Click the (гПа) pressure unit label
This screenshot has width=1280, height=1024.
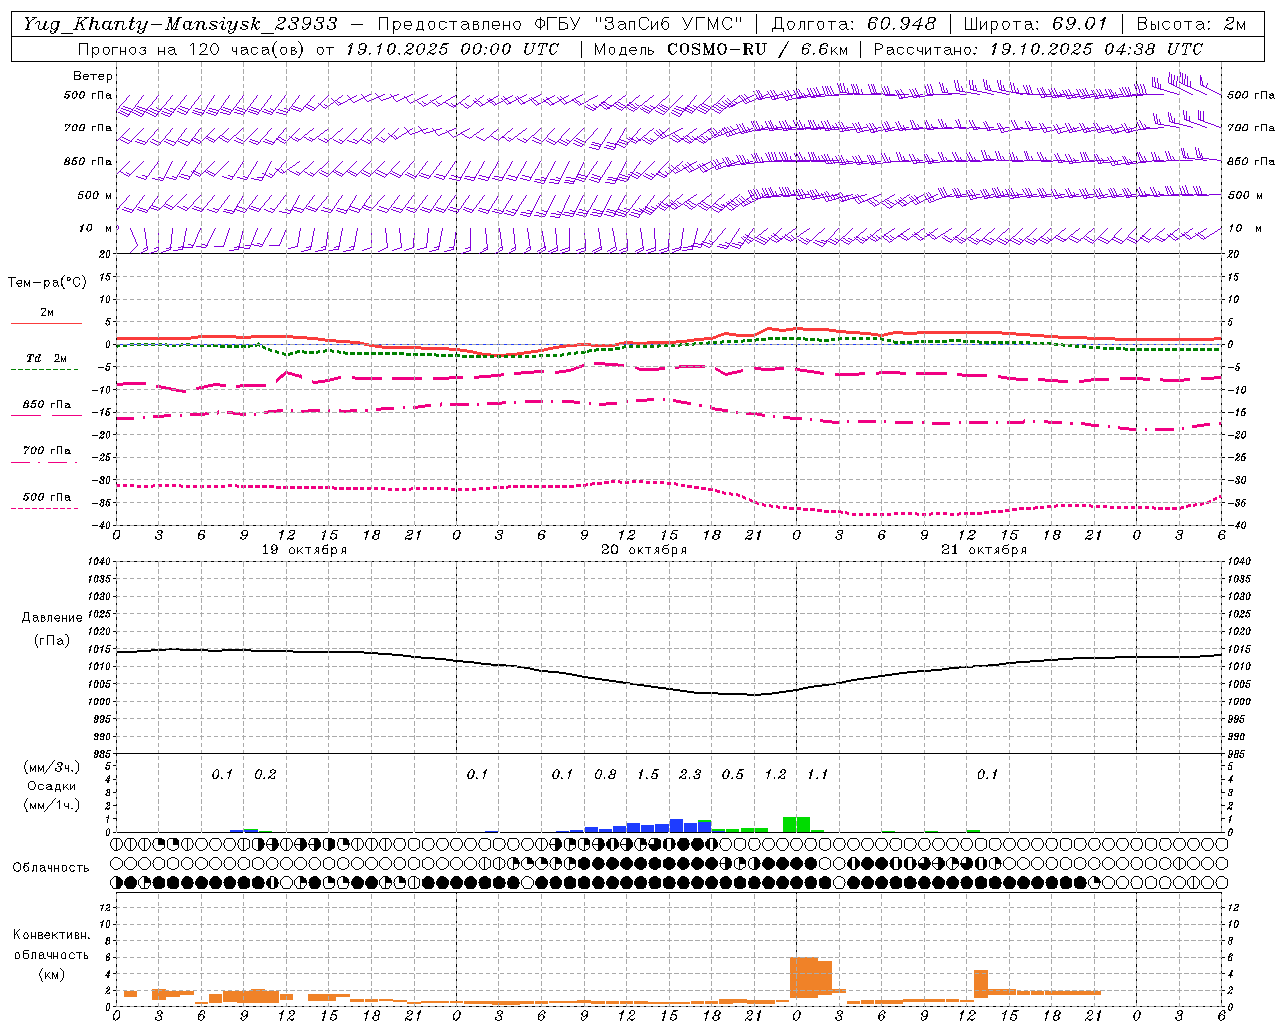click(51, 641)
